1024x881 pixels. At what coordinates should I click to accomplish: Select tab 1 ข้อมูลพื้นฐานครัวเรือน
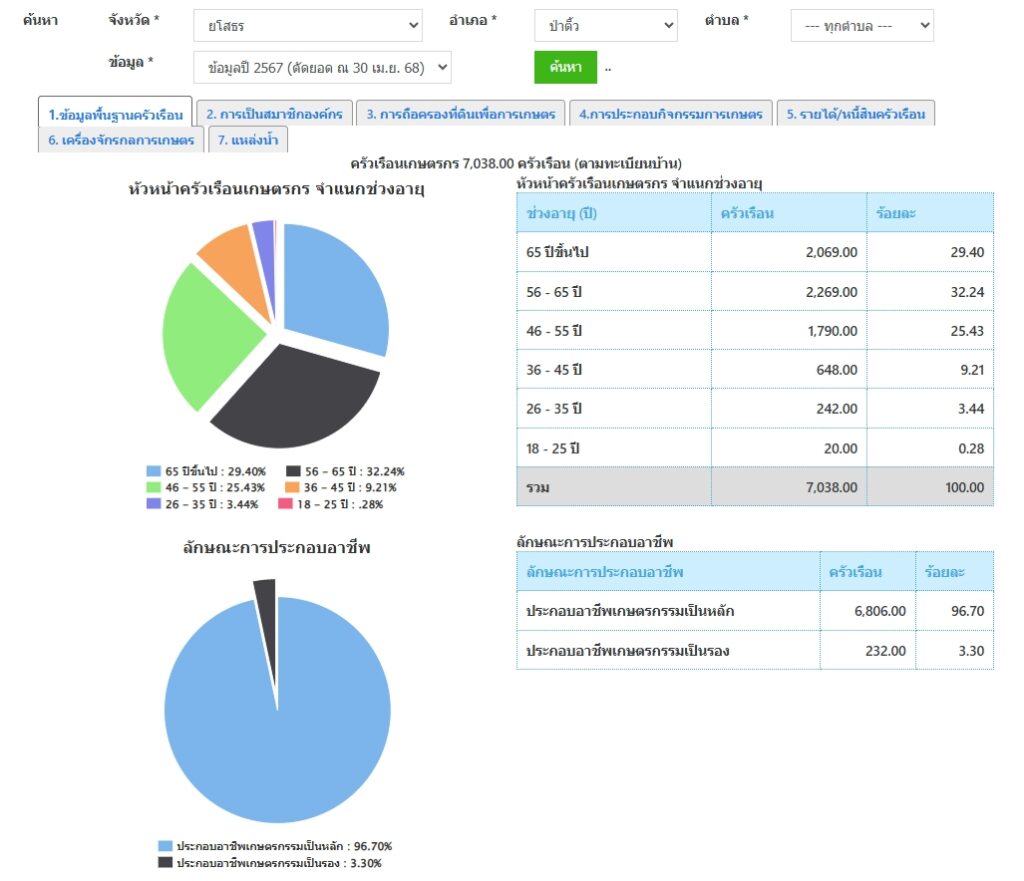(x=115, y=114)
